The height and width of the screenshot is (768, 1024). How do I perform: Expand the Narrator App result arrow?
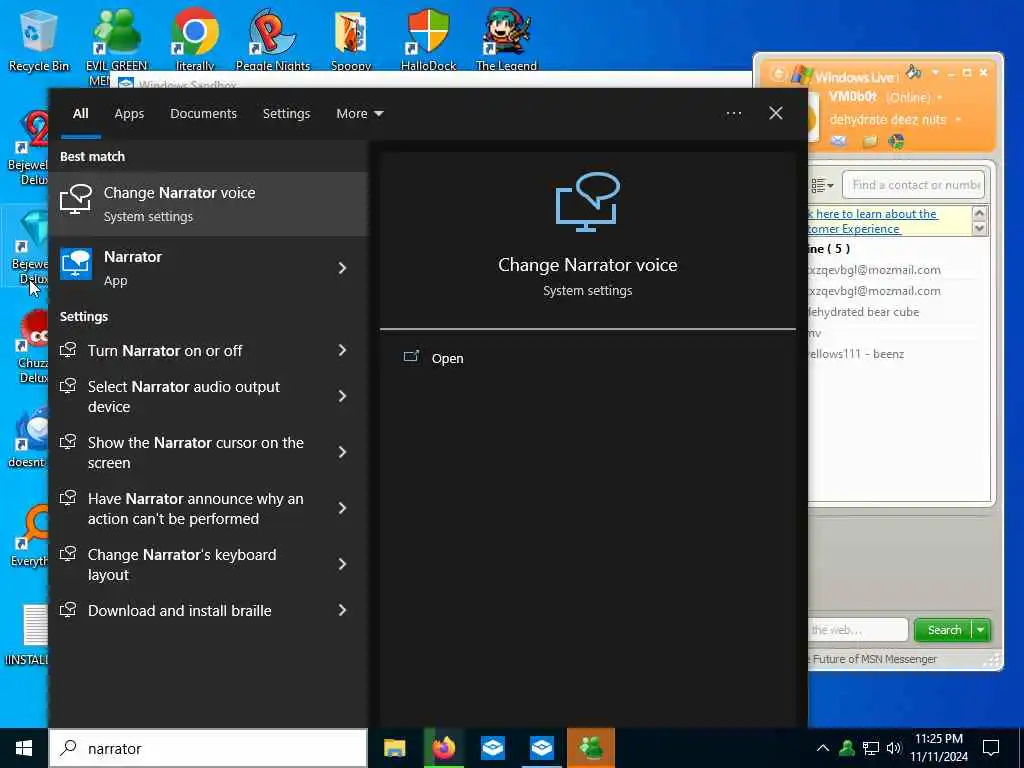pyautogui.click(x=342, y=268)
